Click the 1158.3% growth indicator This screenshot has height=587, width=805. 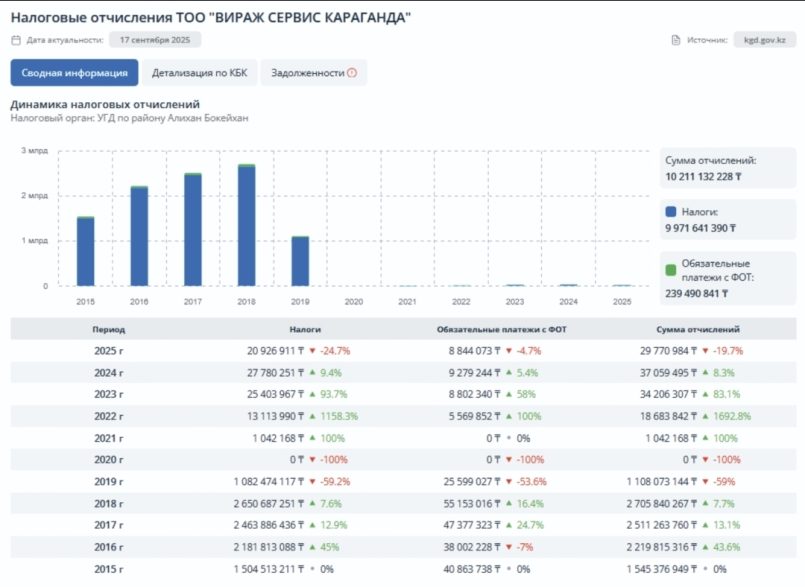334,416
